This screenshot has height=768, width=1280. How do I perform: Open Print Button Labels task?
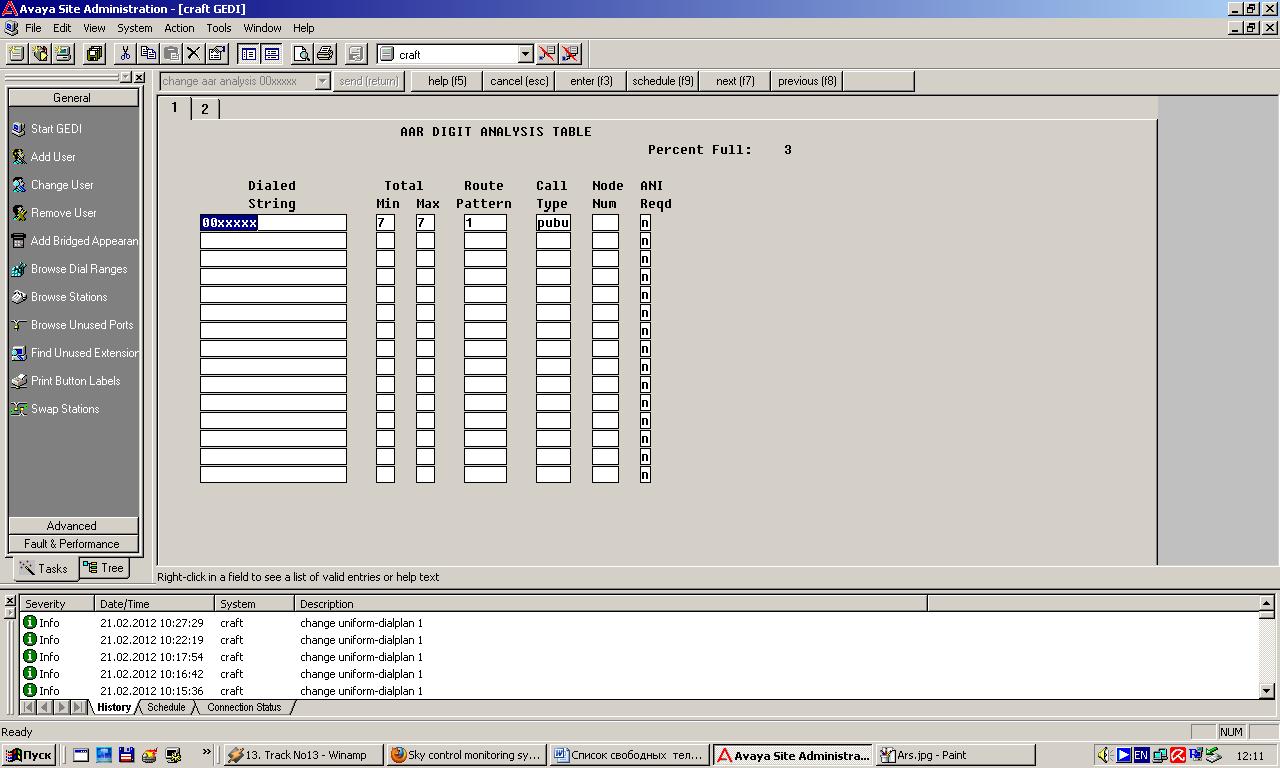click(75, 381)
